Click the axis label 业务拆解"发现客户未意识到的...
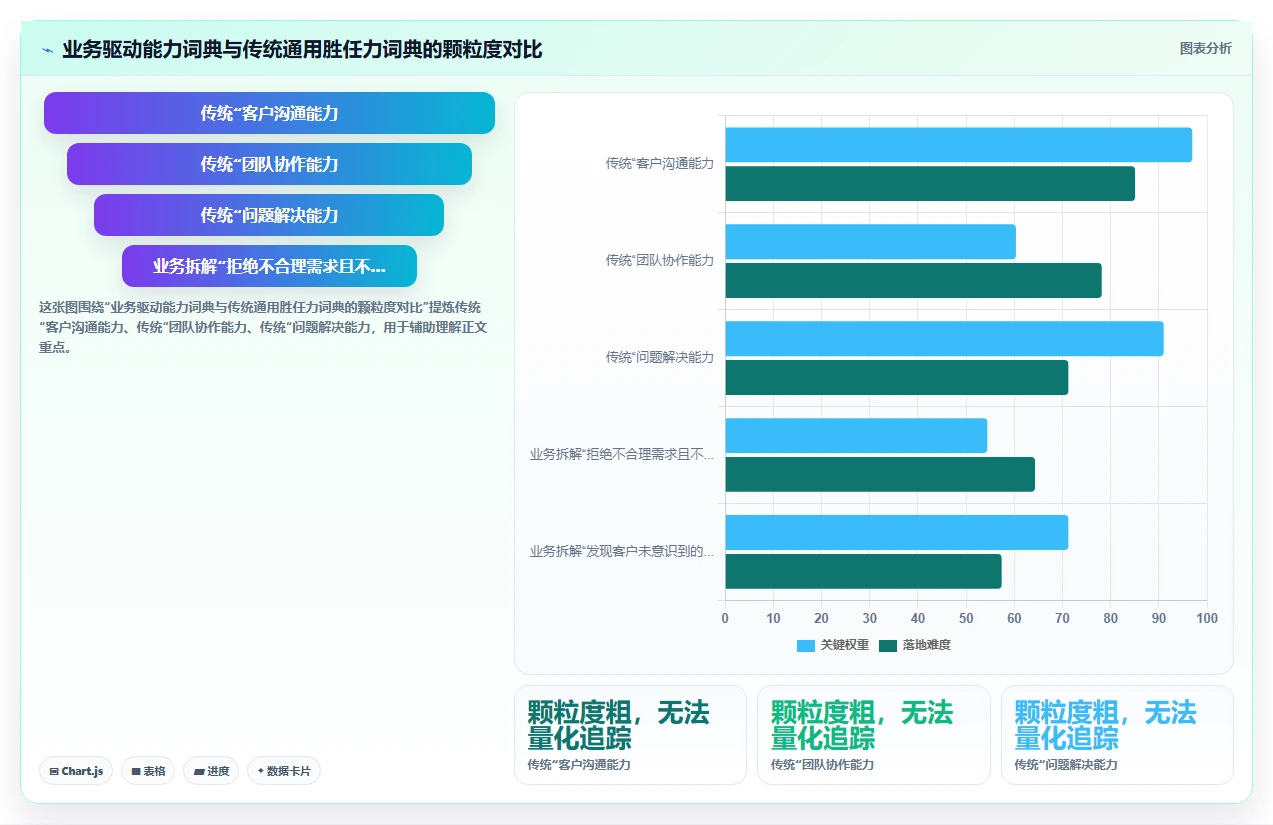 (x=622, y=551)
